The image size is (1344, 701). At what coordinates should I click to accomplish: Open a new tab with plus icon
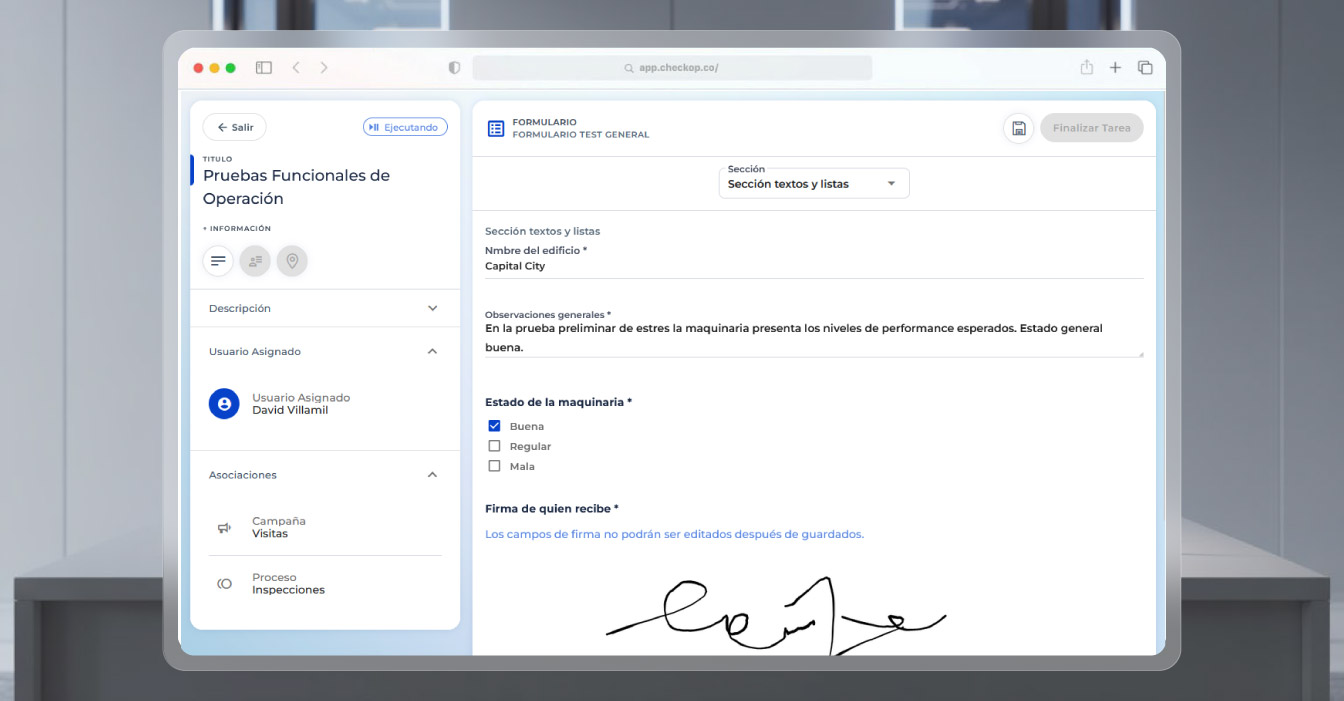click(1115, 68)
